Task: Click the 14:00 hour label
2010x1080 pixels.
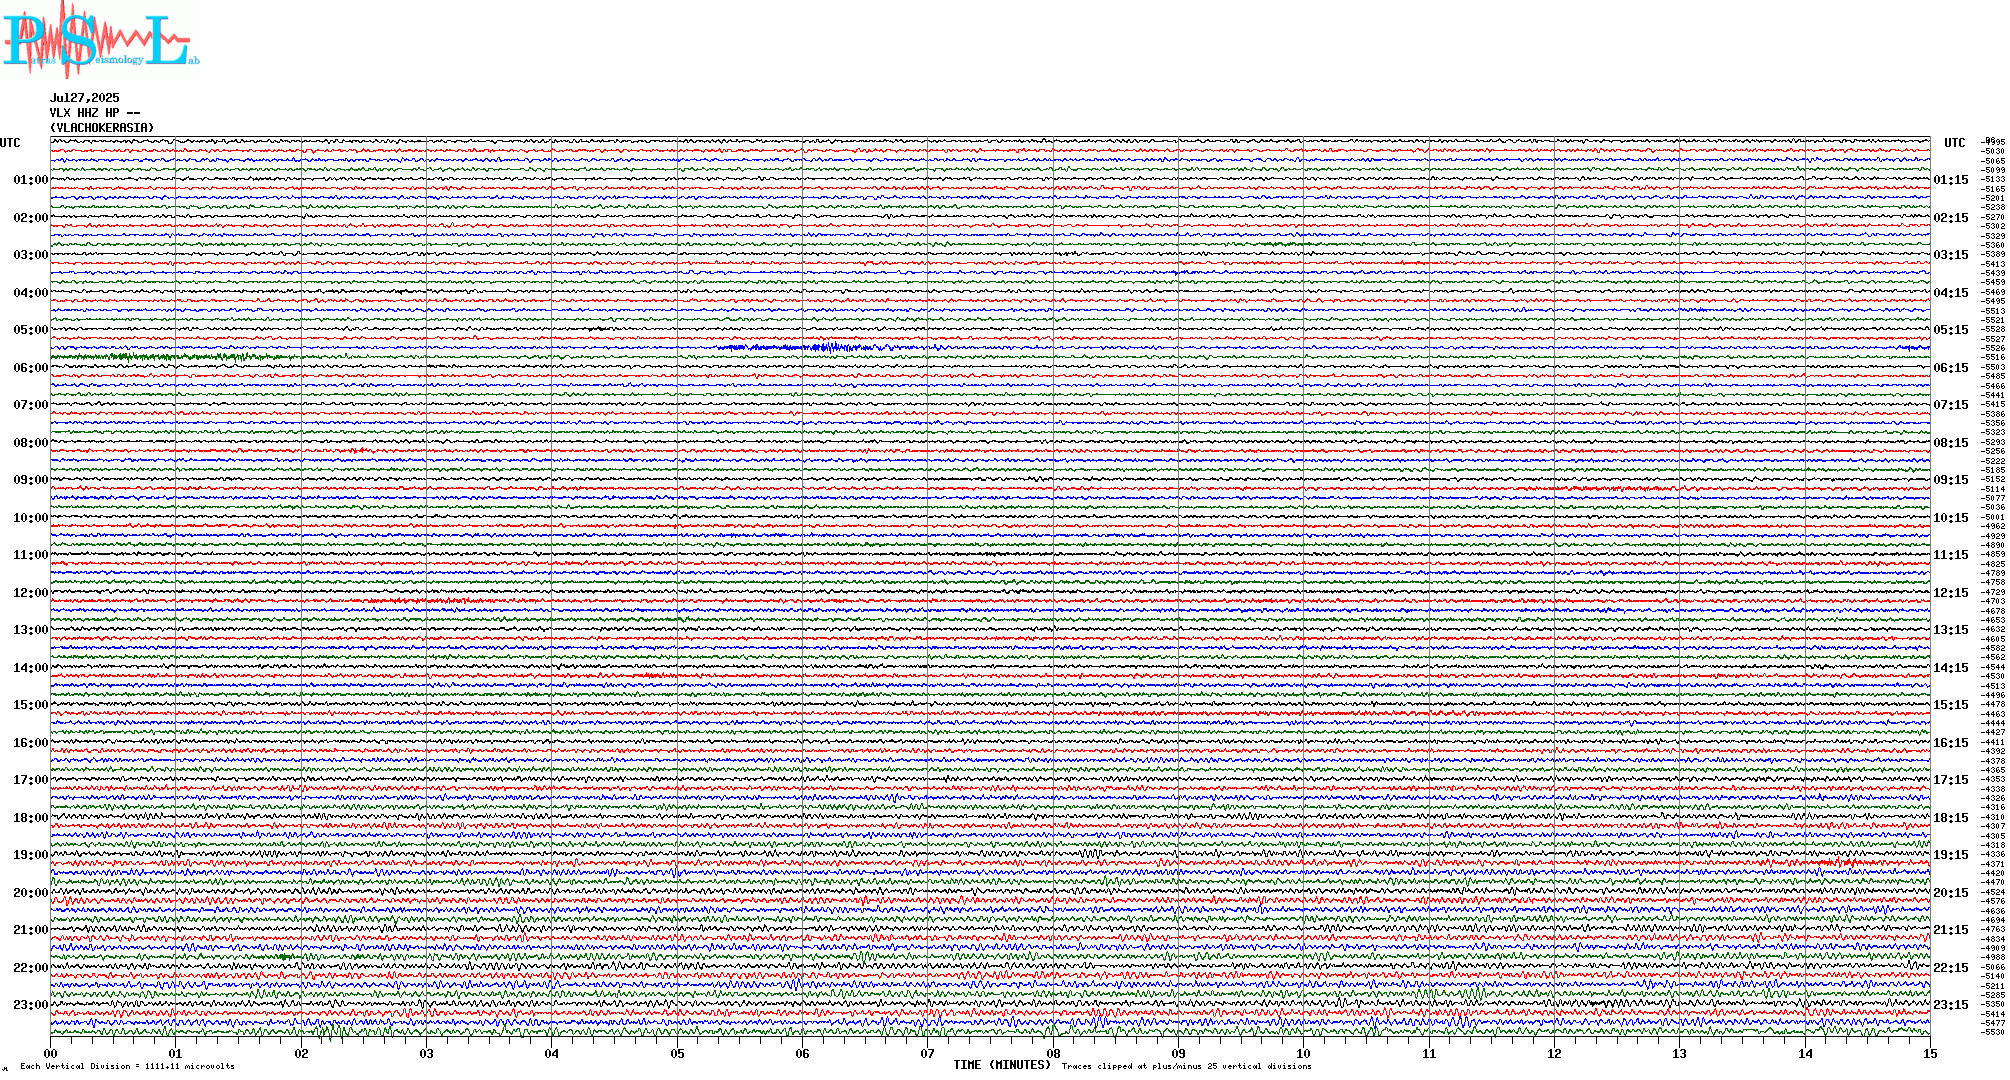Action: pos(30,668)
